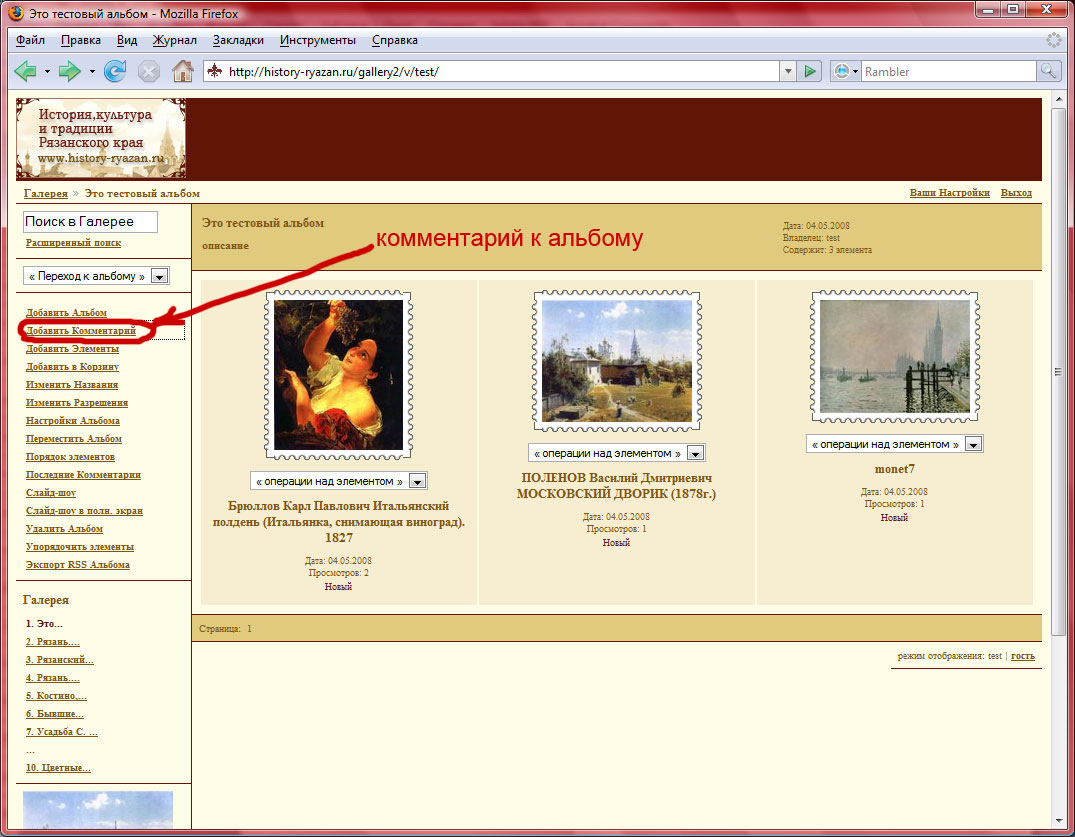Open operations dropdown under the monet7 image
This screenshot has width=1075, height=837.
coord(895,444)
